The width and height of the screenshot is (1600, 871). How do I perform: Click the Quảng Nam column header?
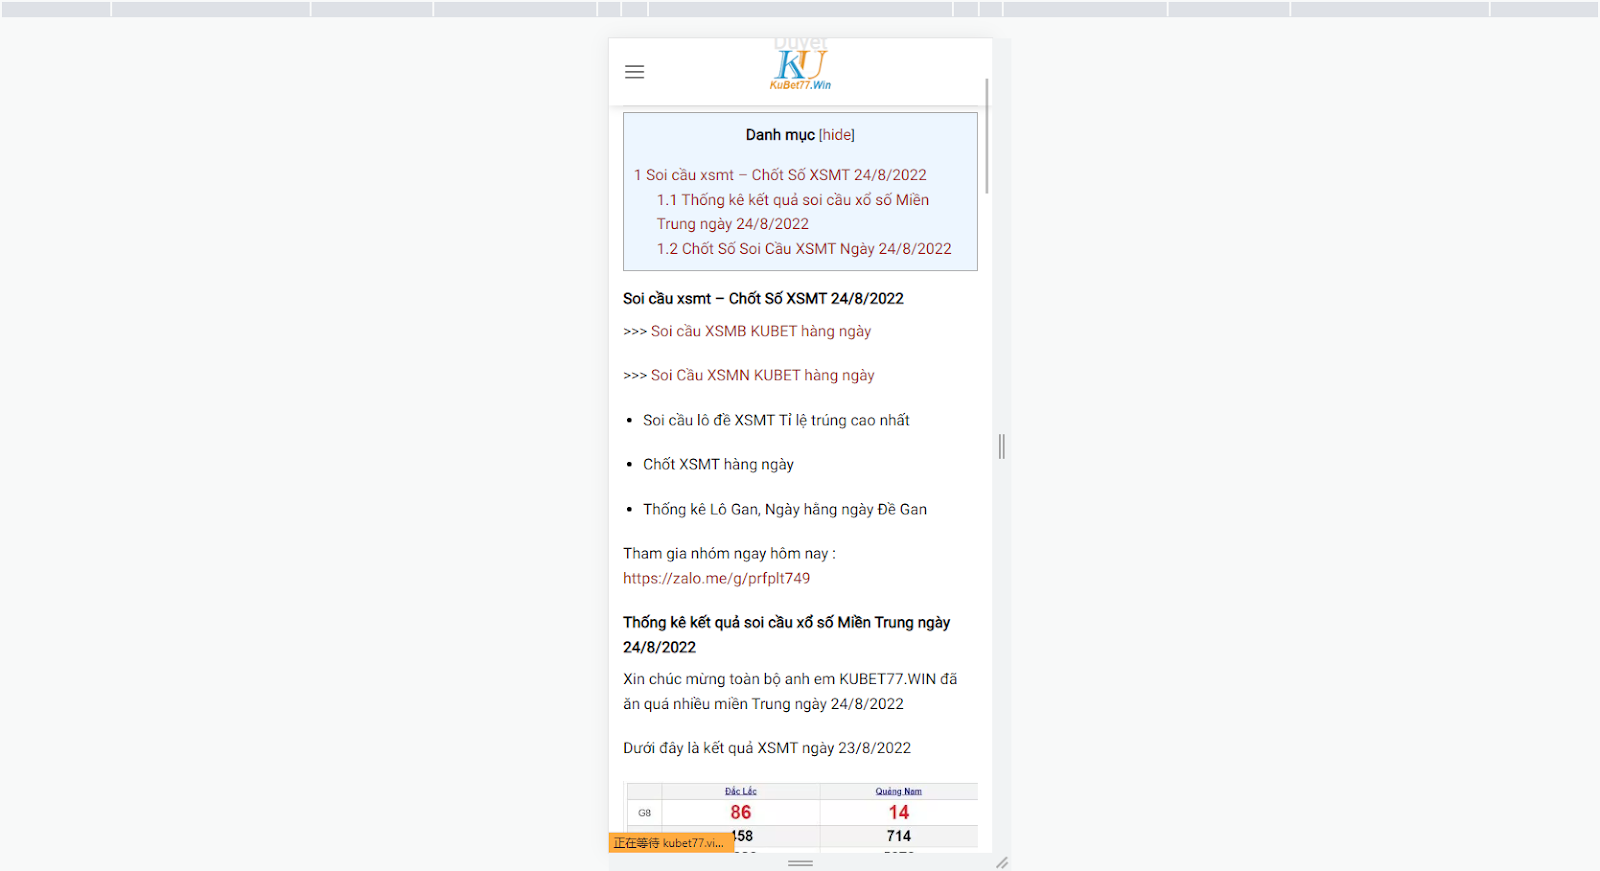(899, 791)
